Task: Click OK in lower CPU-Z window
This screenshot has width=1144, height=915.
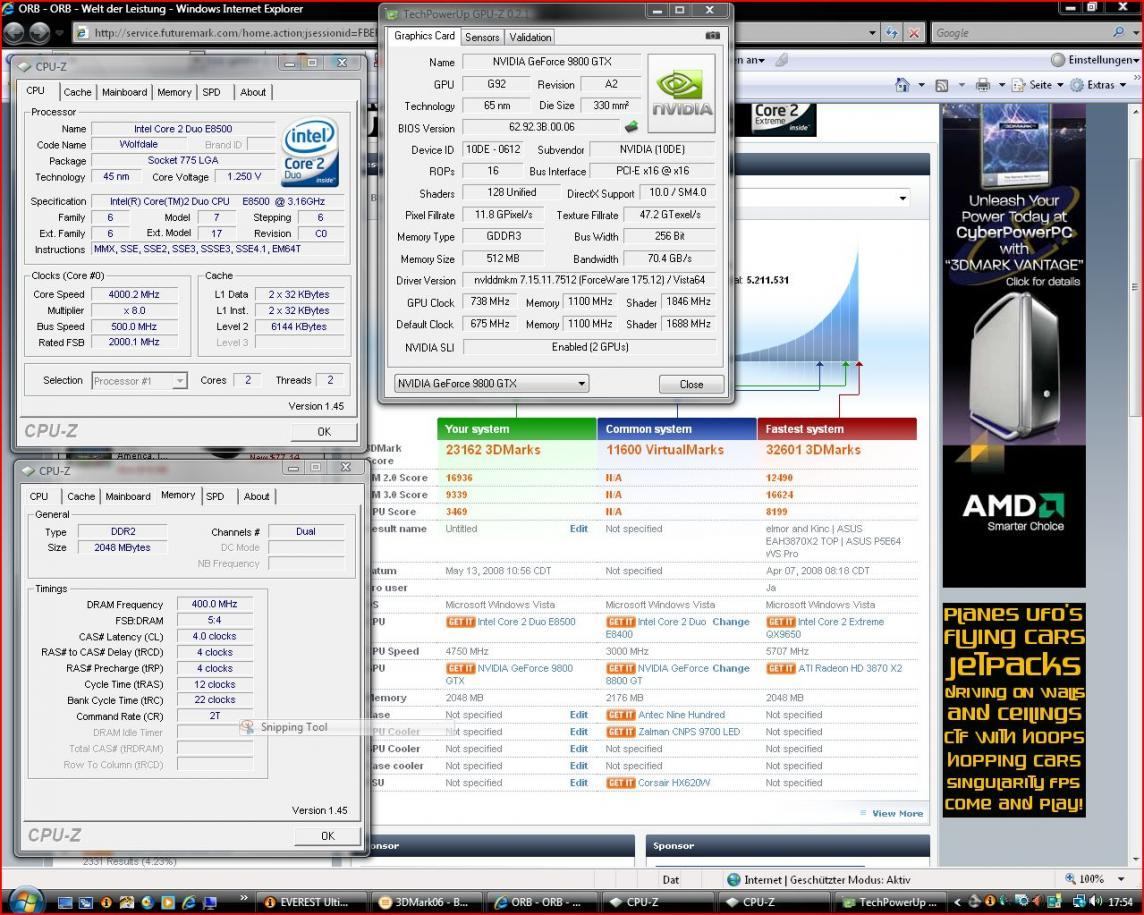Action: pyautogui.click(x=328, y=835)
